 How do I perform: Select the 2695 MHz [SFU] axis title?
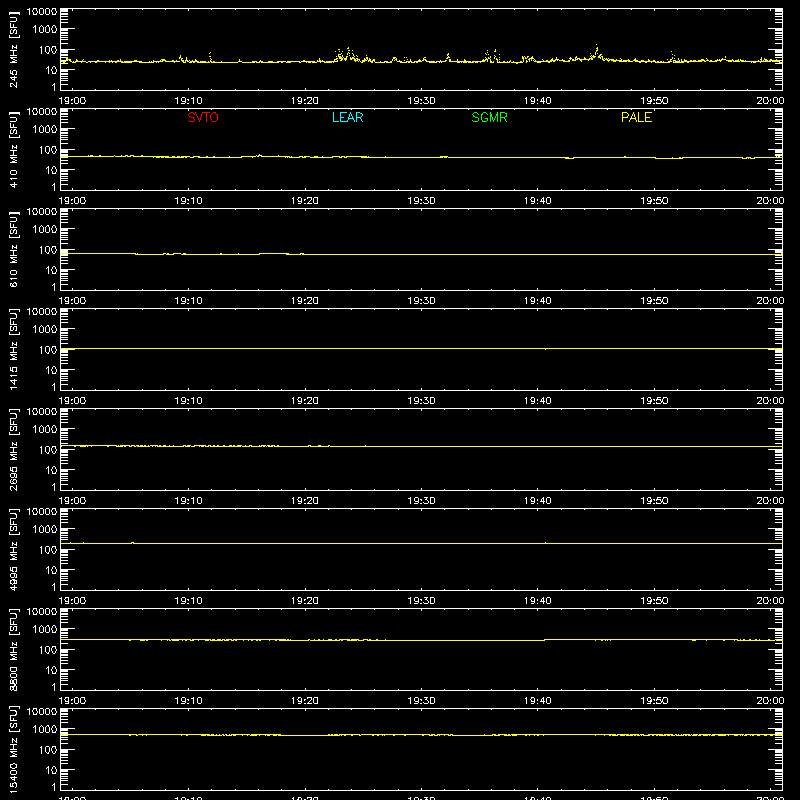pos(14,449)
